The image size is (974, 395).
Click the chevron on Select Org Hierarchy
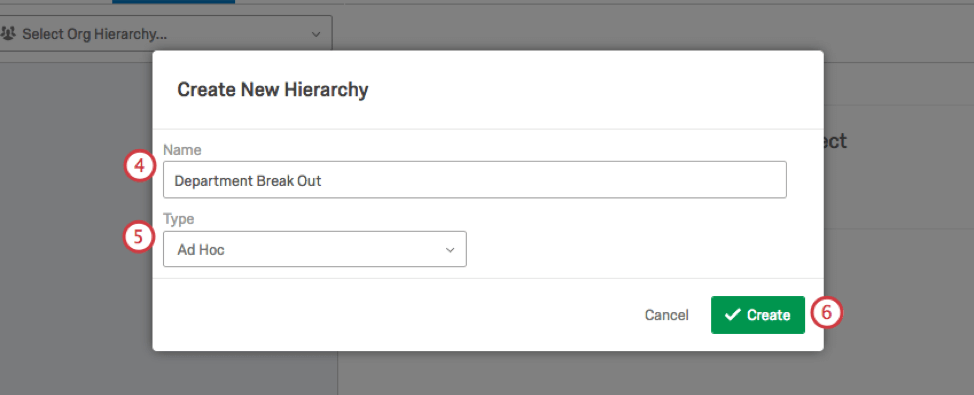(x=316, y=34)
